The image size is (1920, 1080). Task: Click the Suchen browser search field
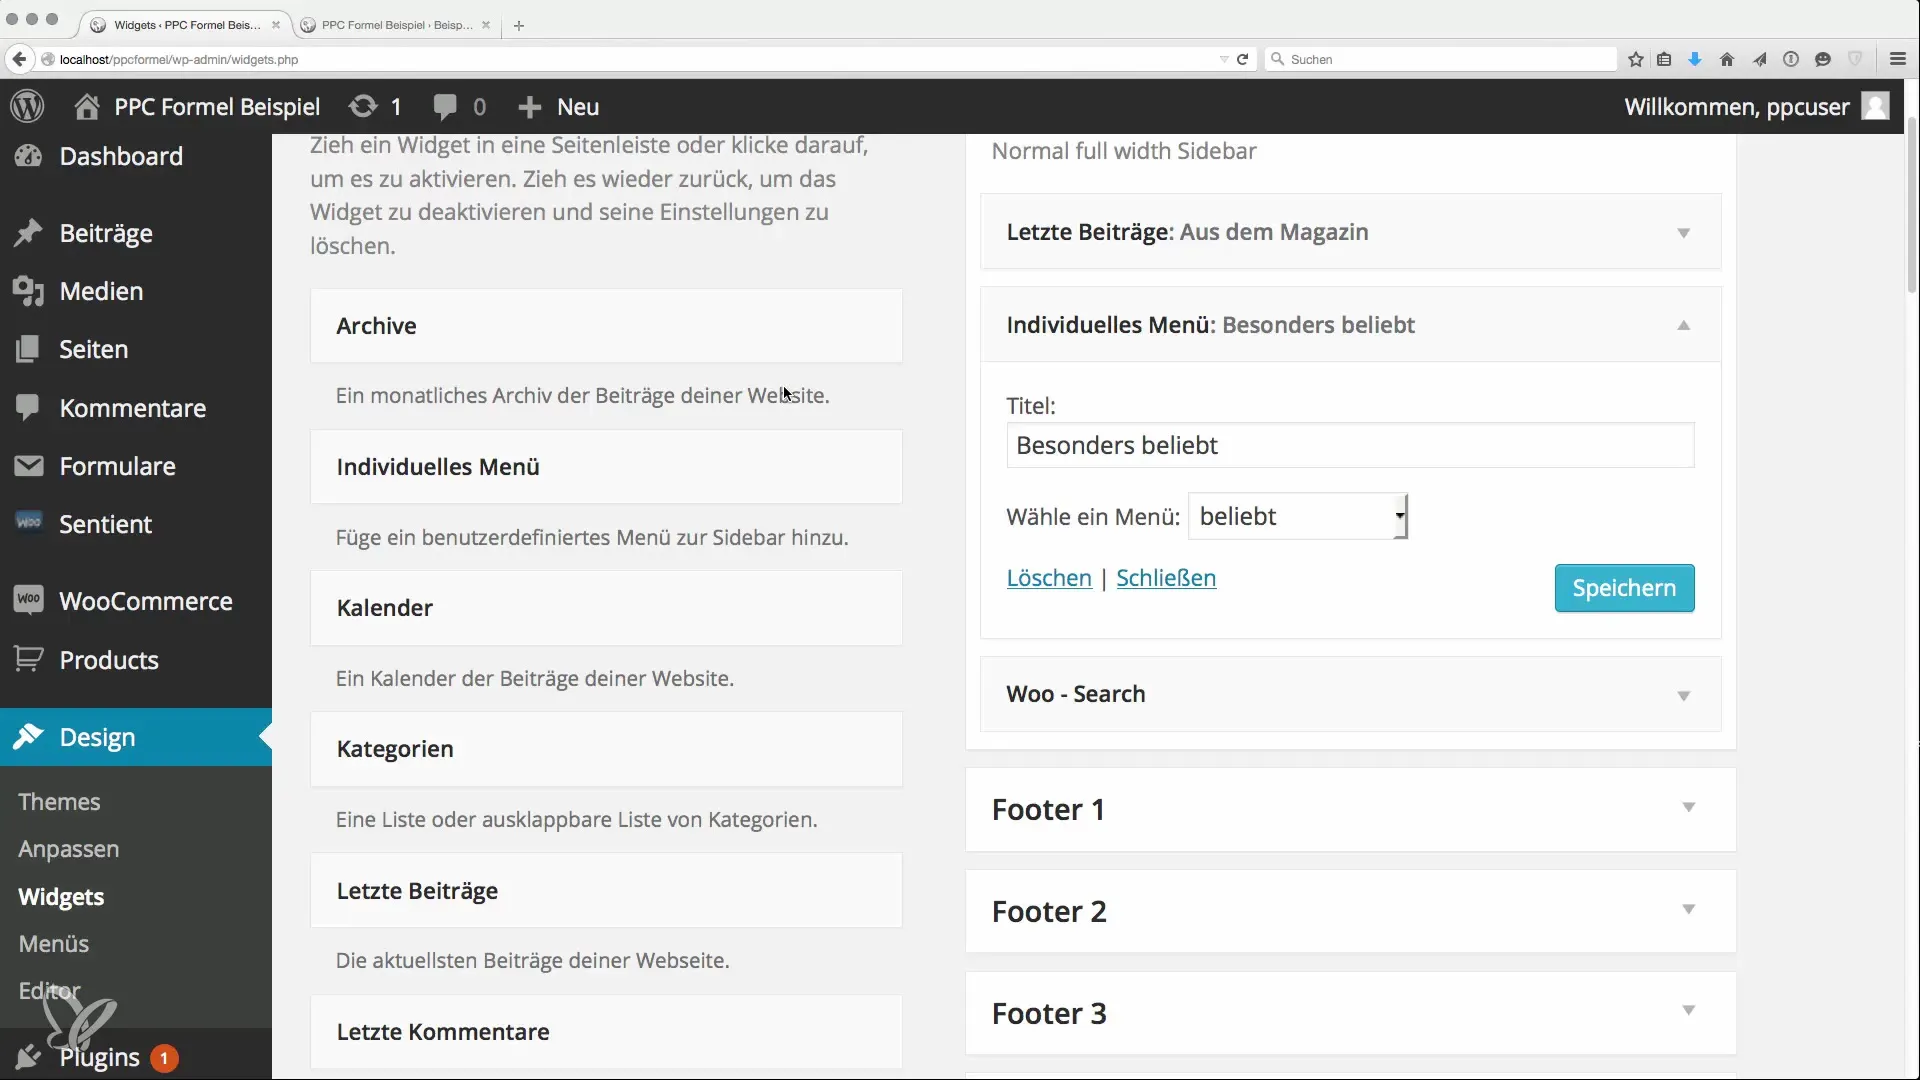coord(1441,59)
